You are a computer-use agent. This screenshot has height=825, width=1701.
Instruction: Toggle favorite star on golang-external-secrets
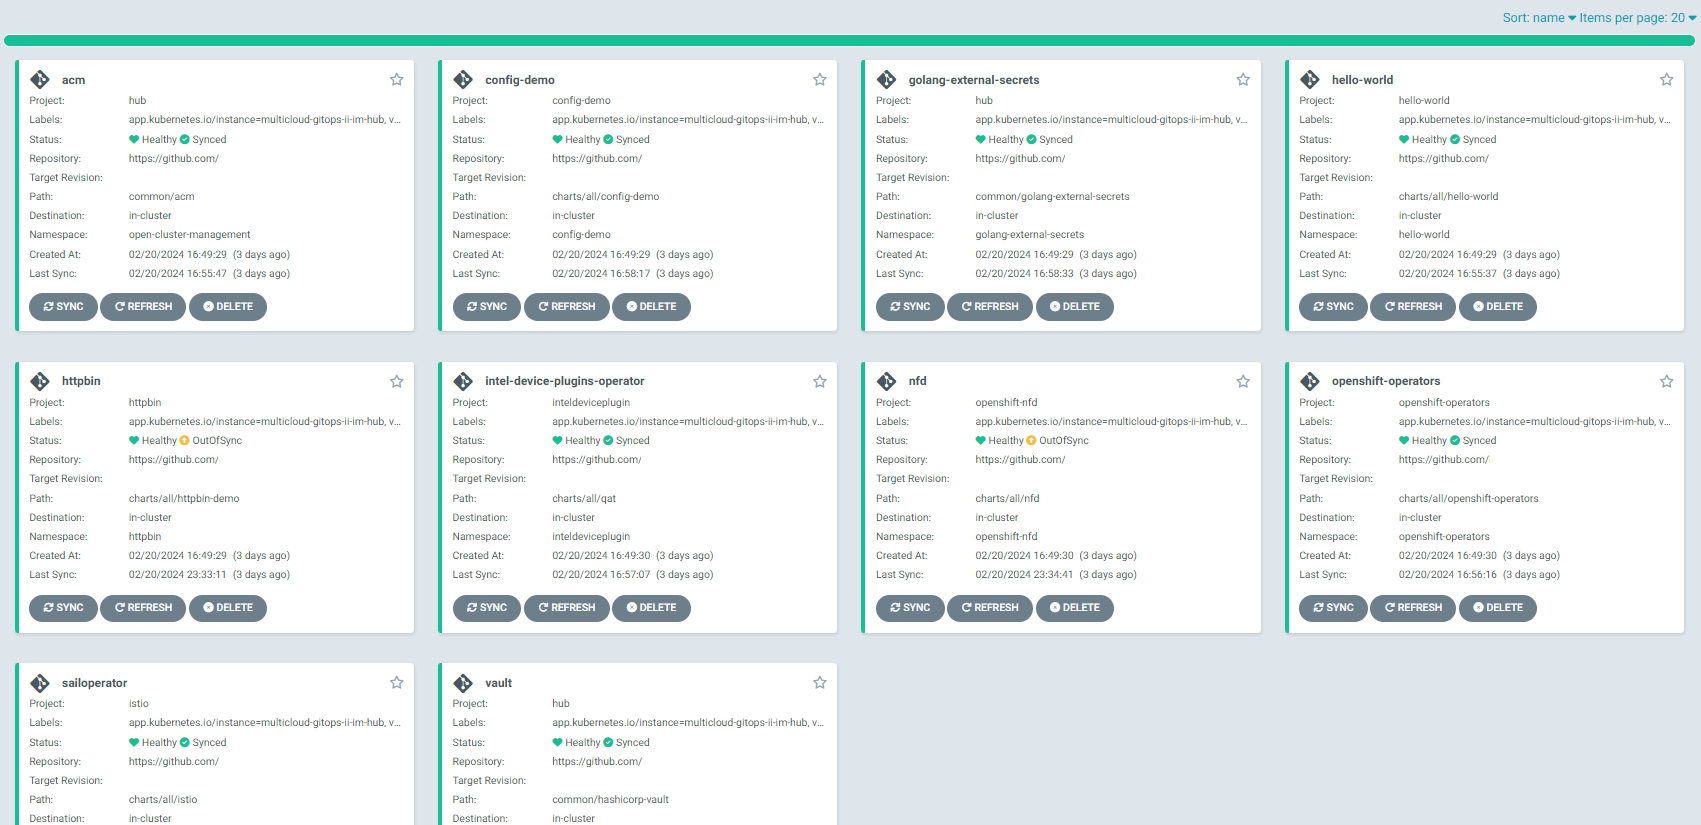[1243, 80]
